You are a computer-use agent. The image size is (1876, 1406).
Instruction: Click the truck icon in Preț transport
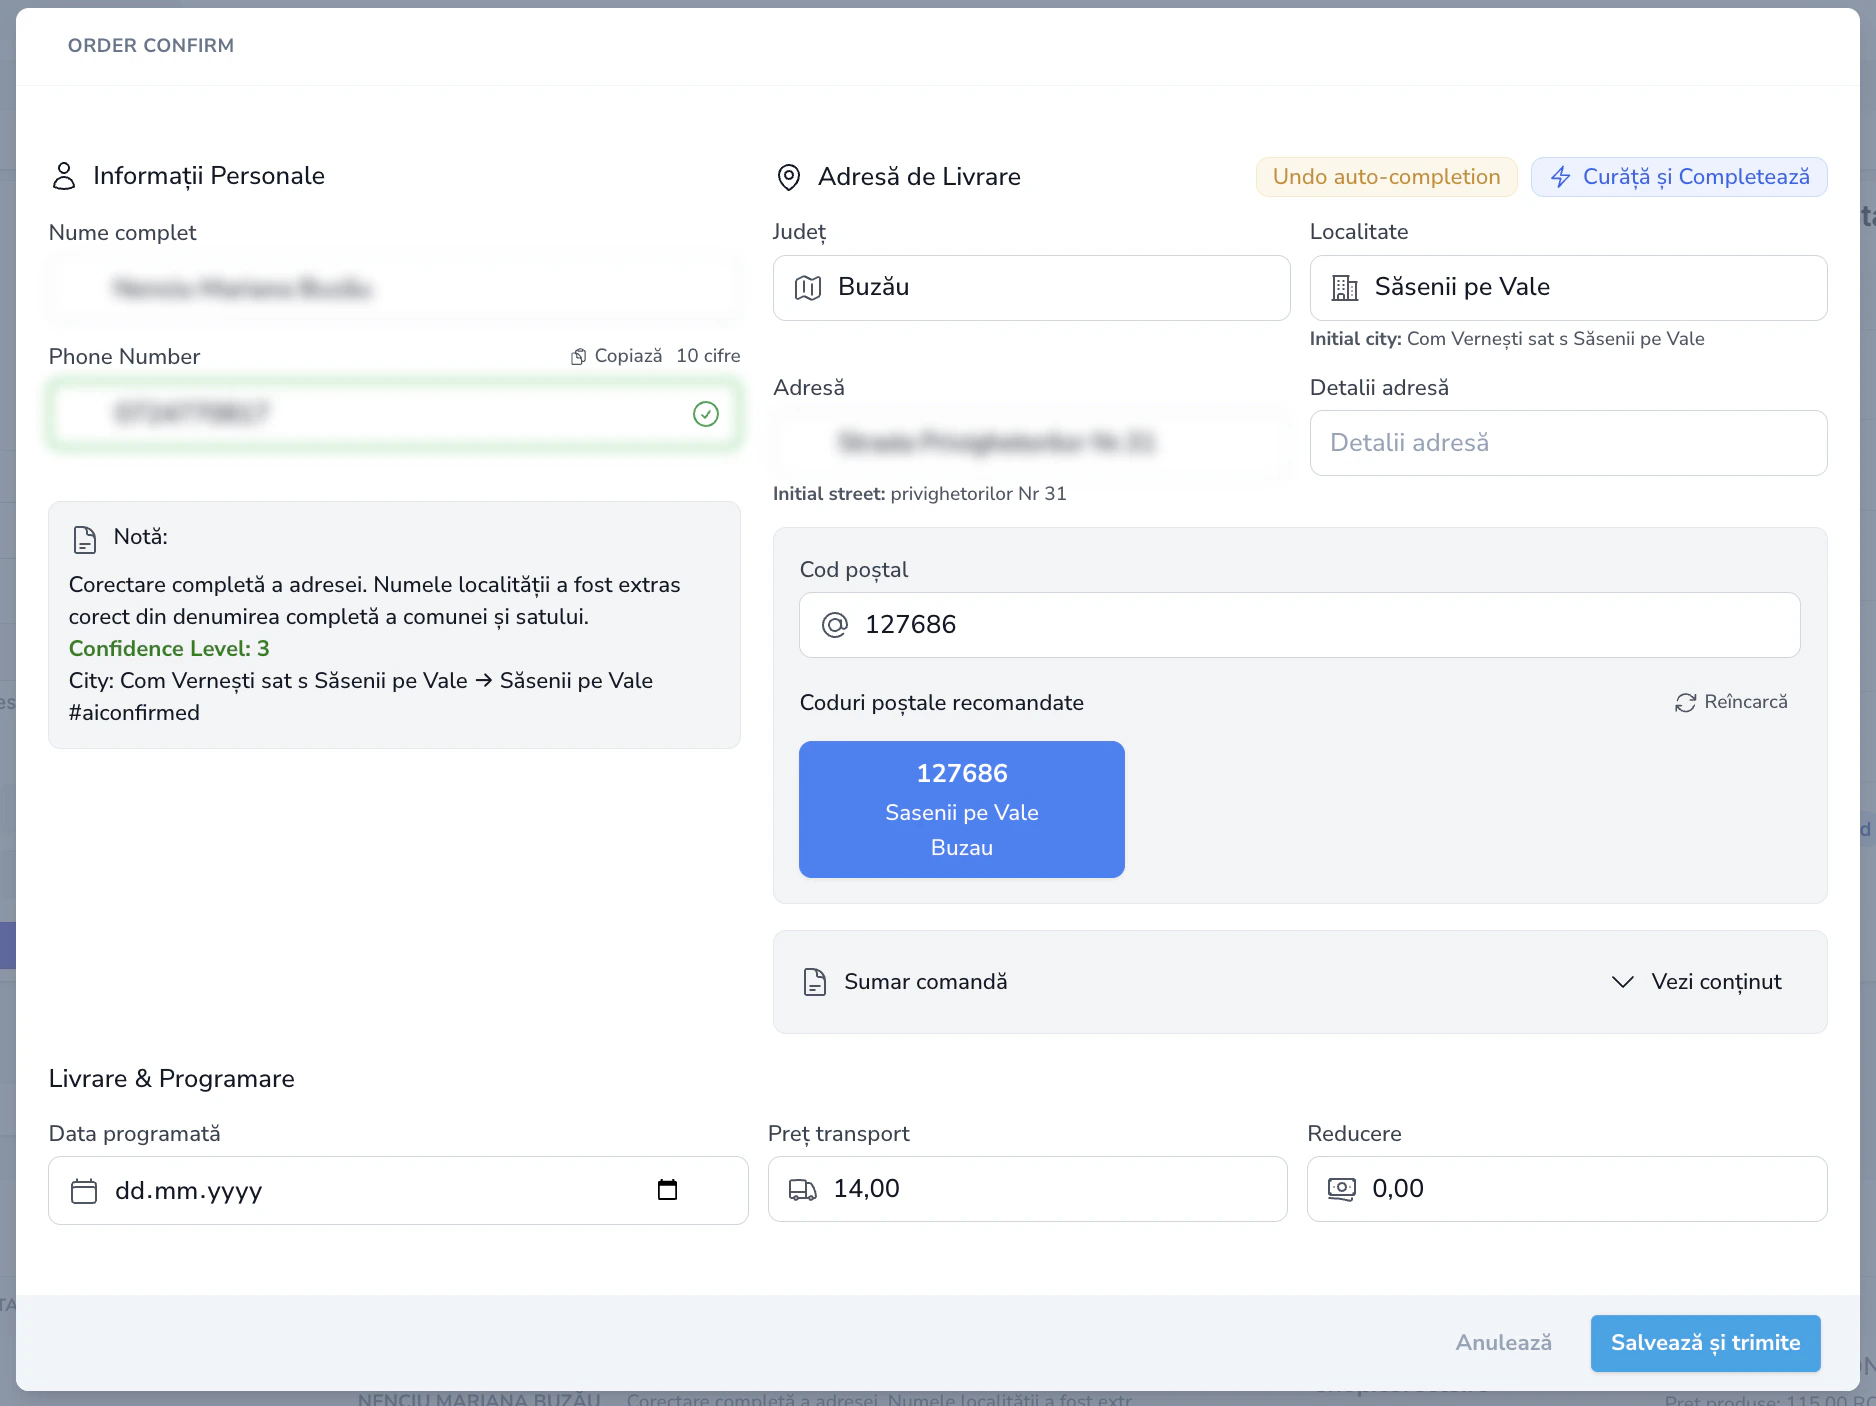click(803, 1189)
